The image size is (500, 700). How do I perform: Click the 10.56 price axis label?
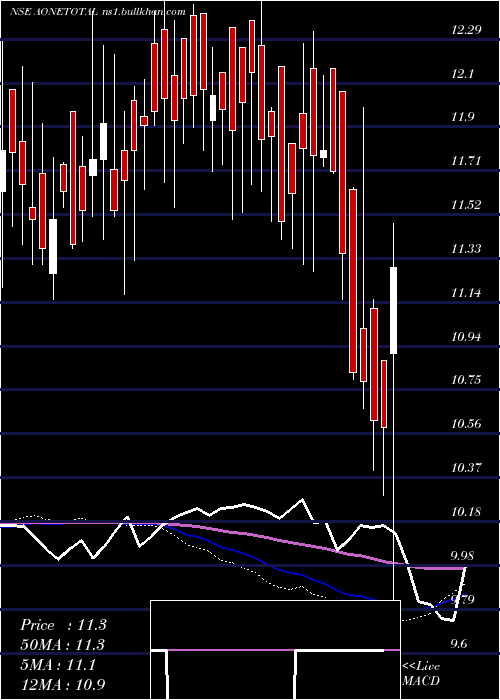coord(466,424)
